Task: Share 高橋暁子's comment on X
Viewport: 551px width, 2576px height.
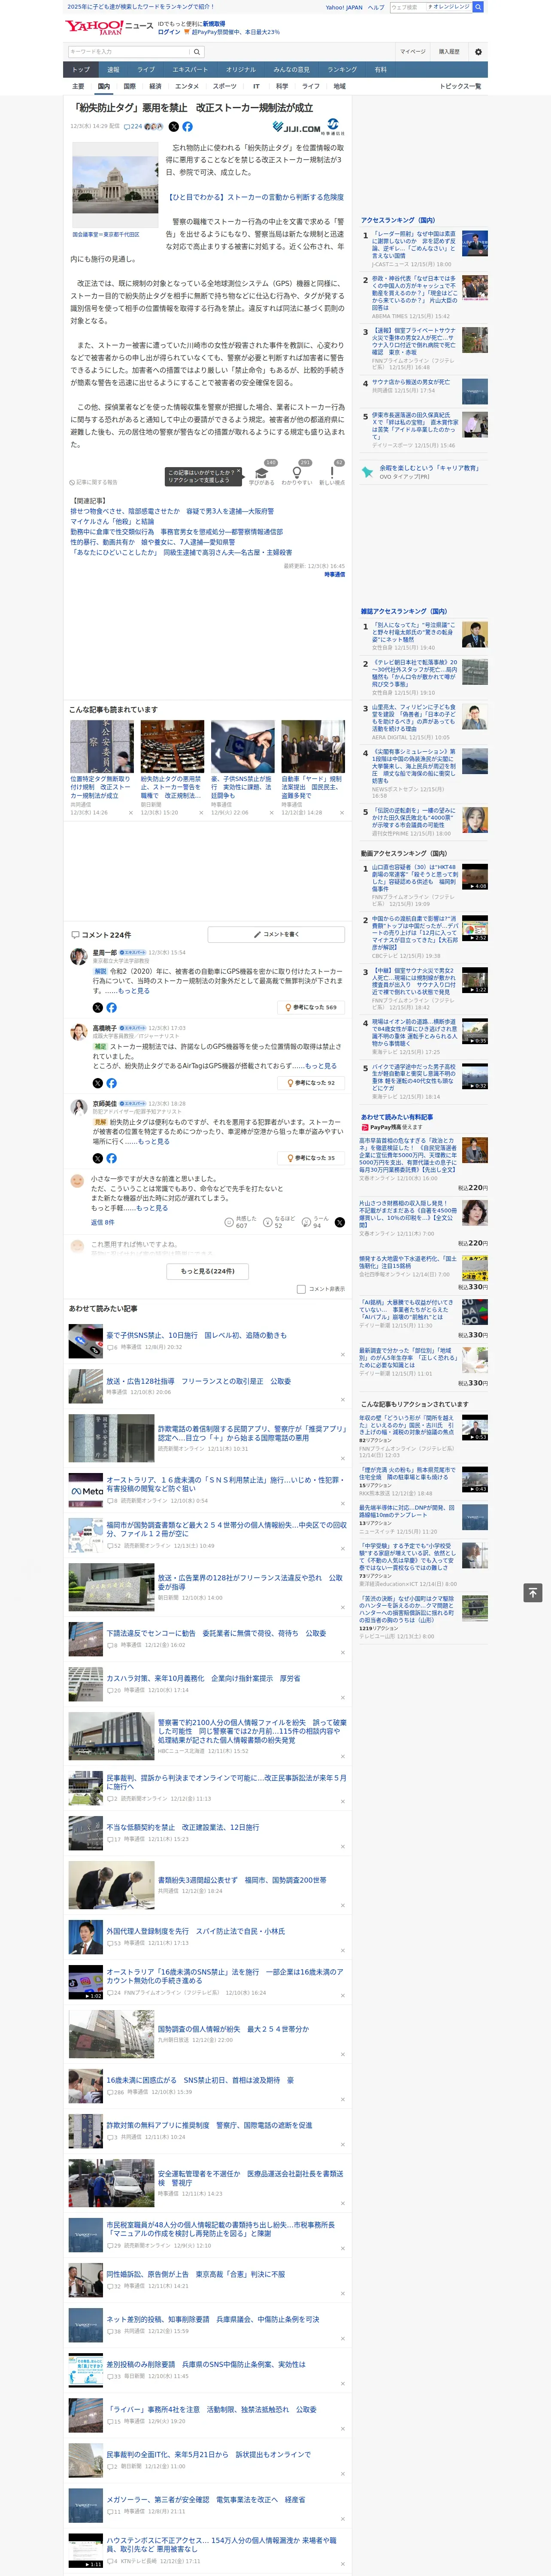Action: point(98,1083)
